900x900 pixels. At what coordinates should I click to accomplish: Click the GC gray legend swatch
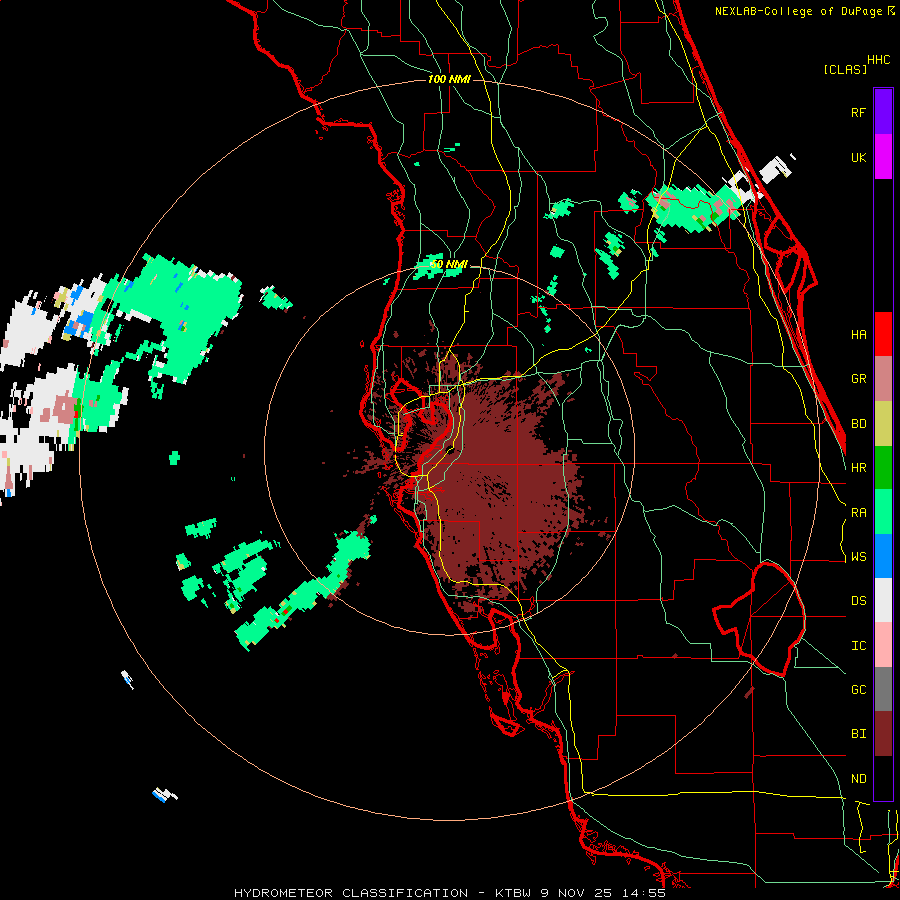coord(883,689)
